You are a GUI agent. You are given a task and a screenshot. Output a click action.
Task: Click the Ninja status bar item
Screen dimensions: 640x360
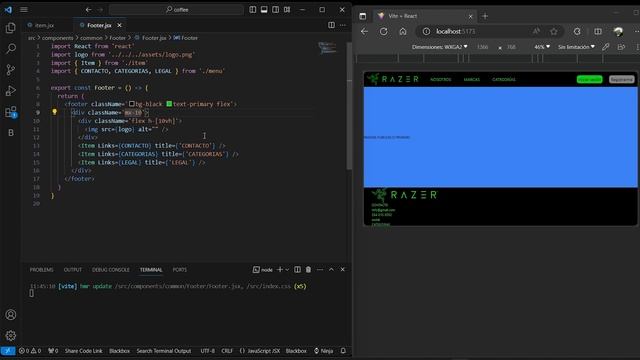coord(324,351)
